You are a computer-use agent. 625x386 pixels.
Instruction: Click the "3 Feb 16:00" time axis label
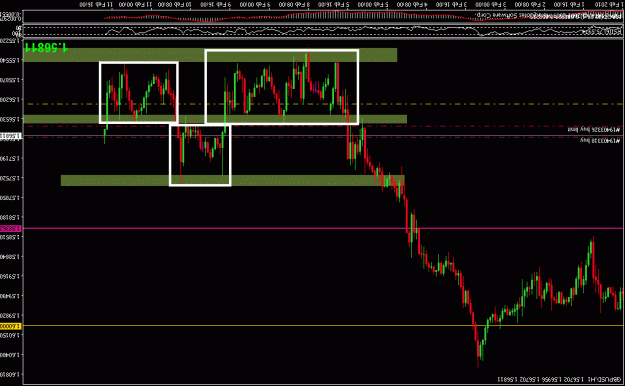pos(451,4)
